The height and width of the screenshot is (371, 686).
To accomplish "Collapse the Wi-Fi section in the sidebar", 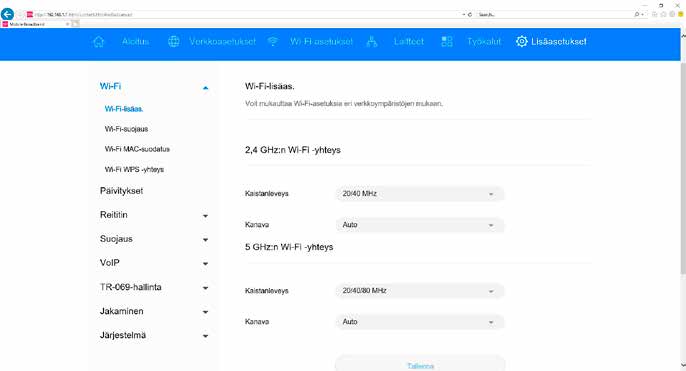I will point(205,88).
